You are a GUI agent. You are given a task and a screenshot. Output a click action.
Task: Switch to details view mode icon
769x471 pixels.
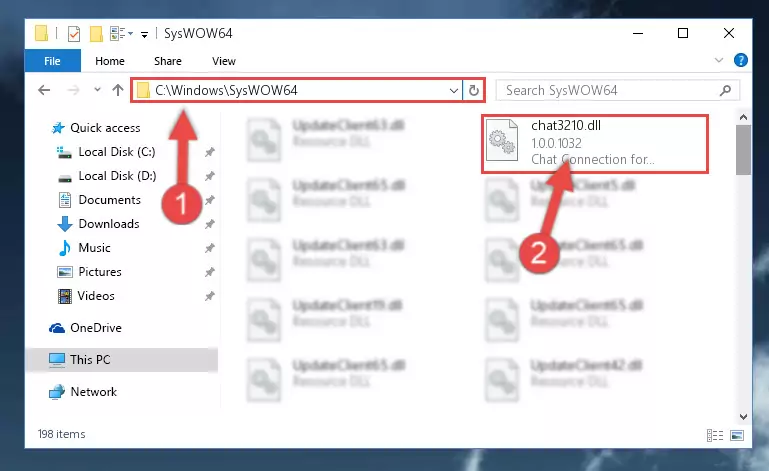(715, 435)
